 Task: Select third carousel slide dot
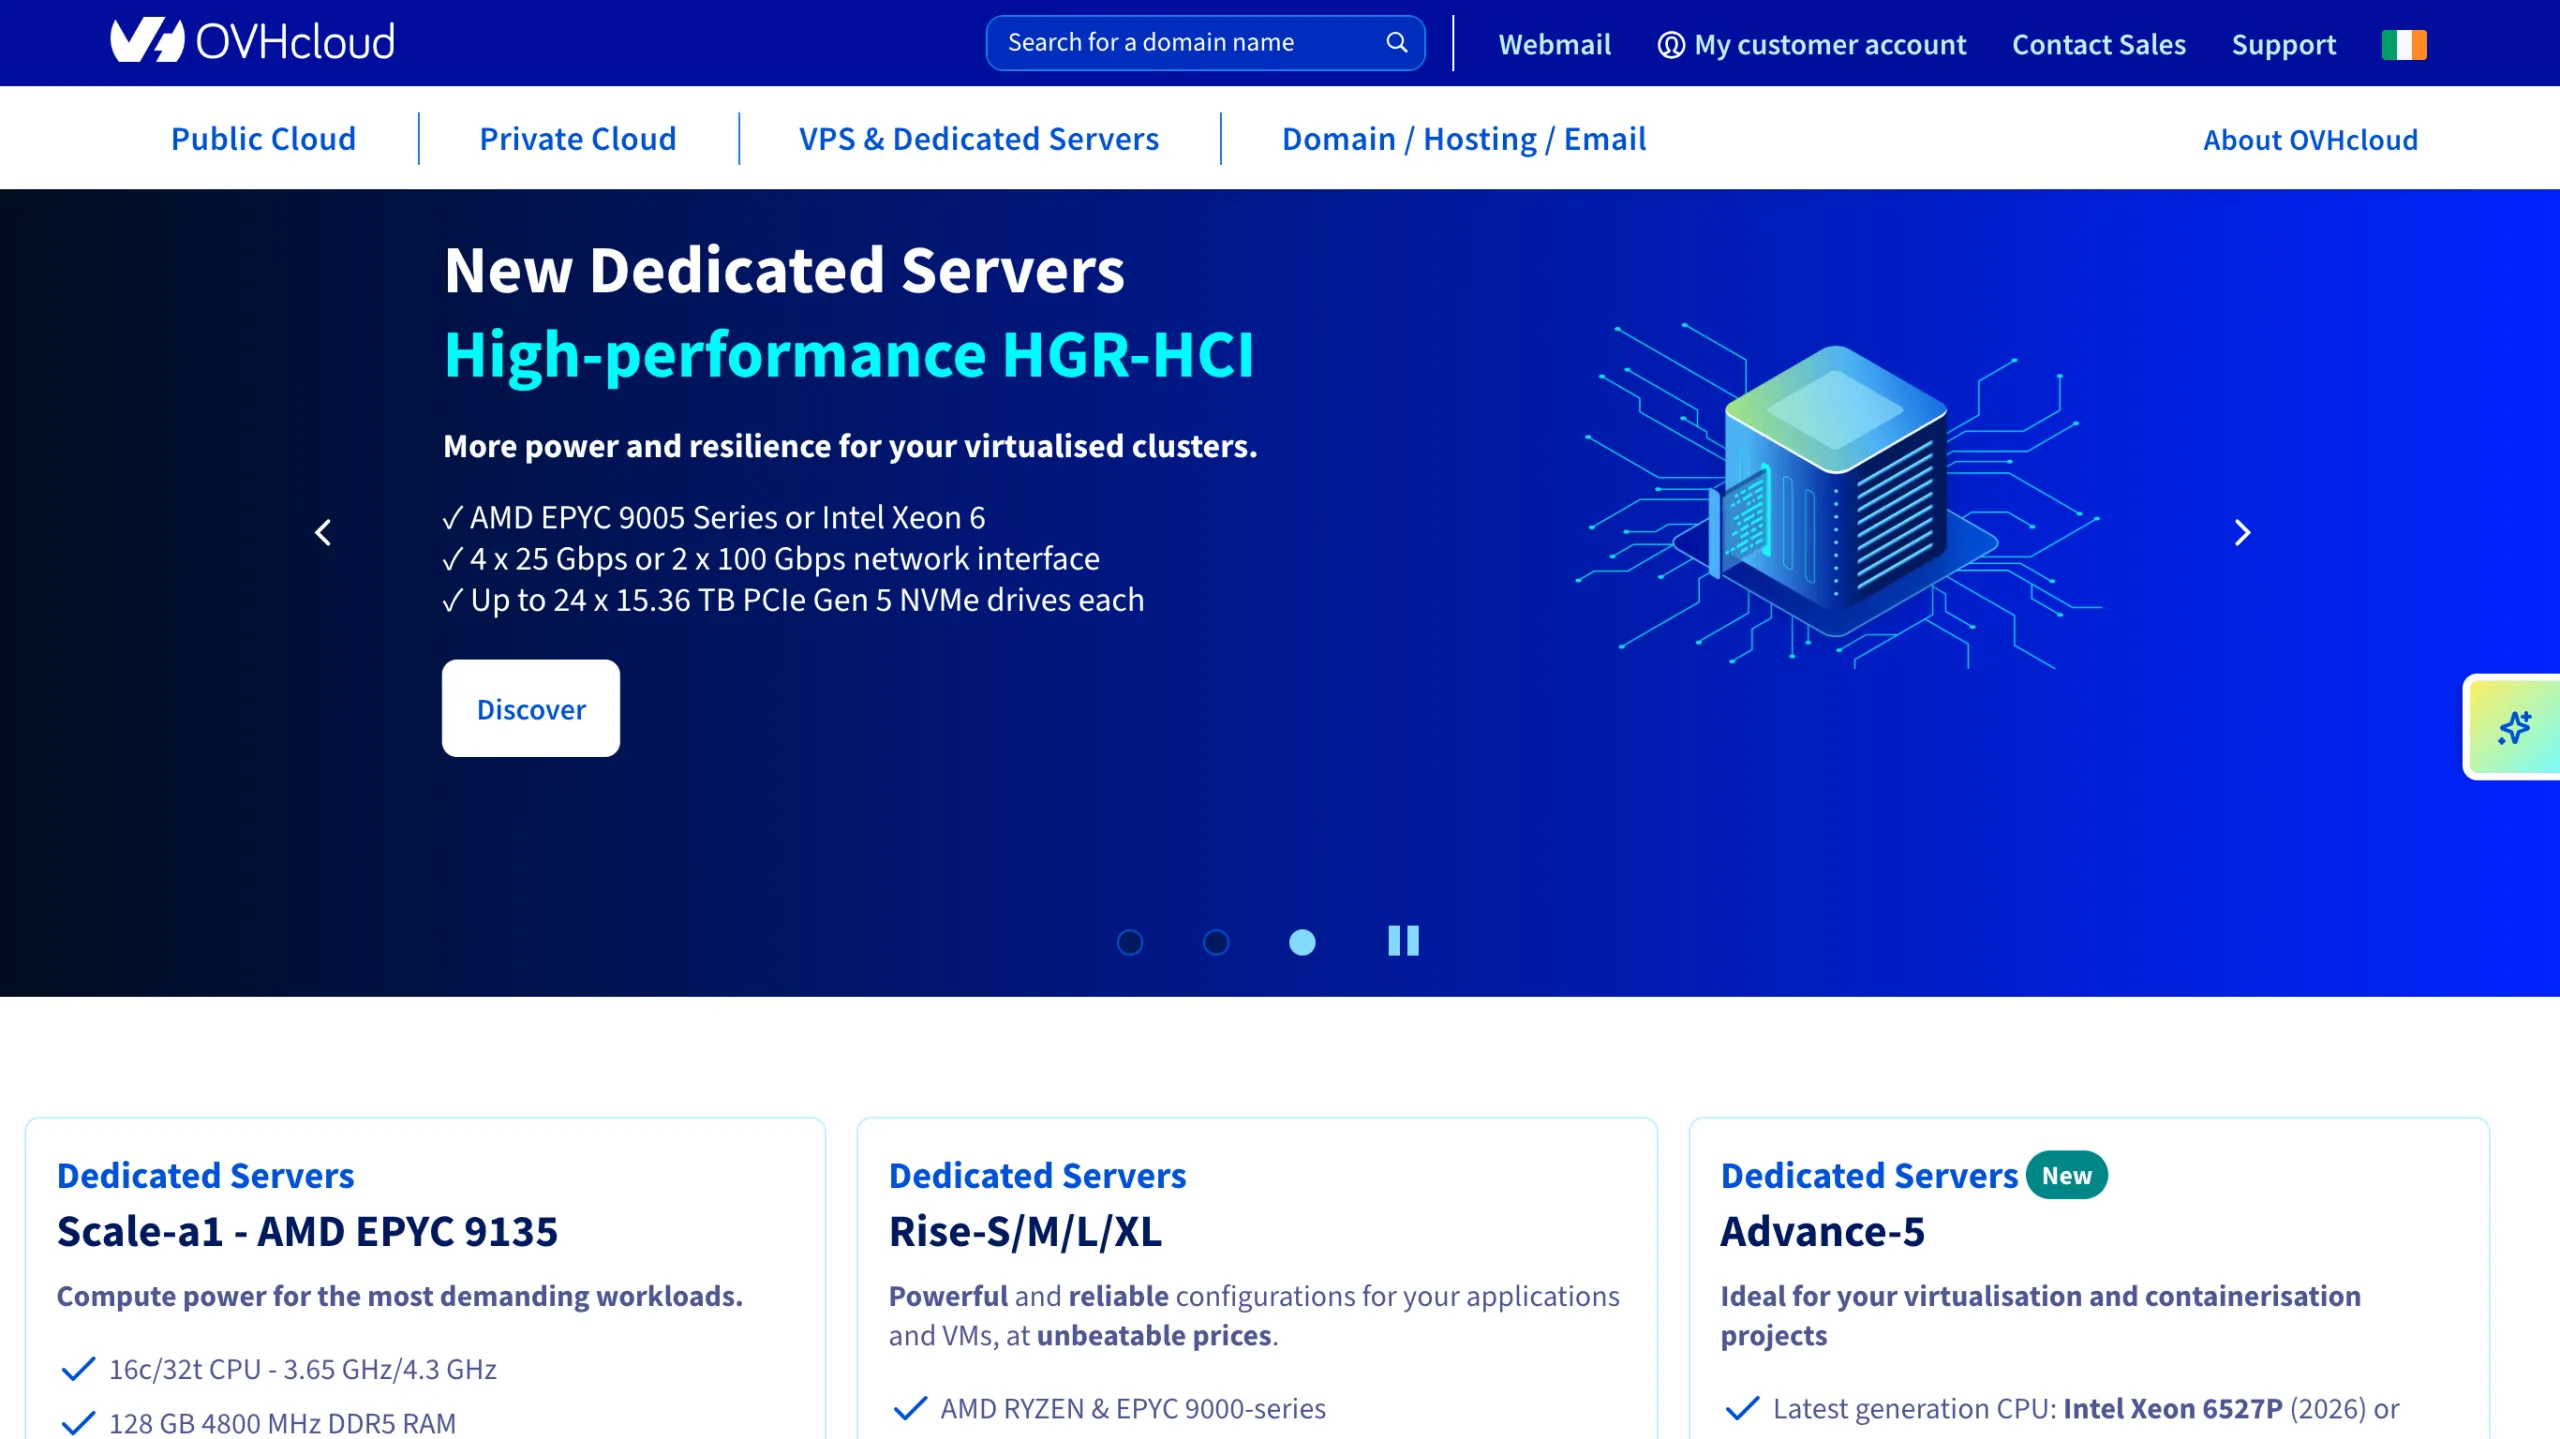(x=1302, y=942)
